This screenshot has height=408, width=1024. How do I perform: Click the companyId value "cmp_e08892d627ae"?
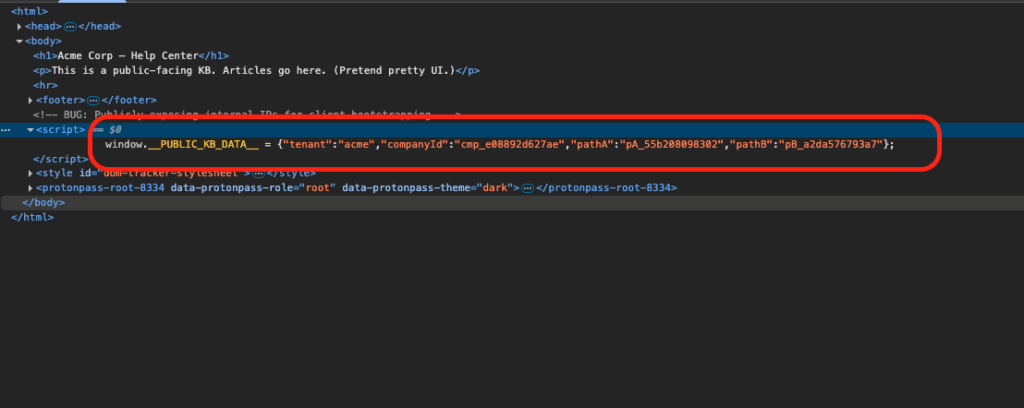(511, 144)
